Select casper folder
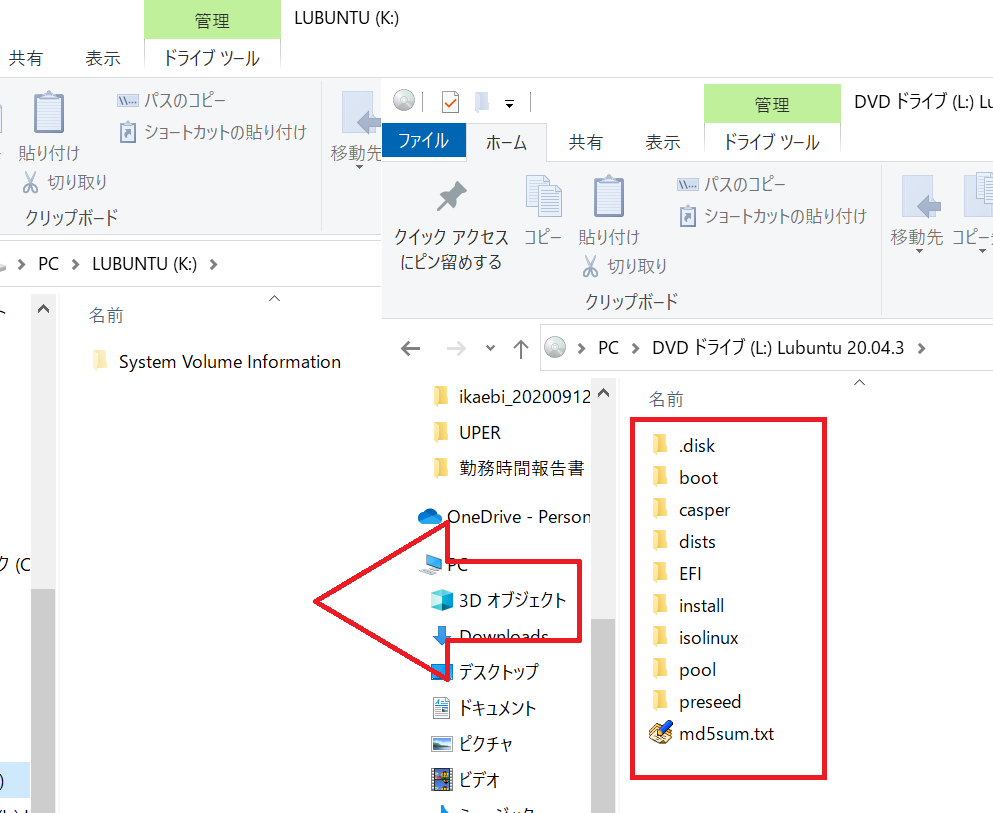Viewport: 993px width, 813px height. coord(691,510)
